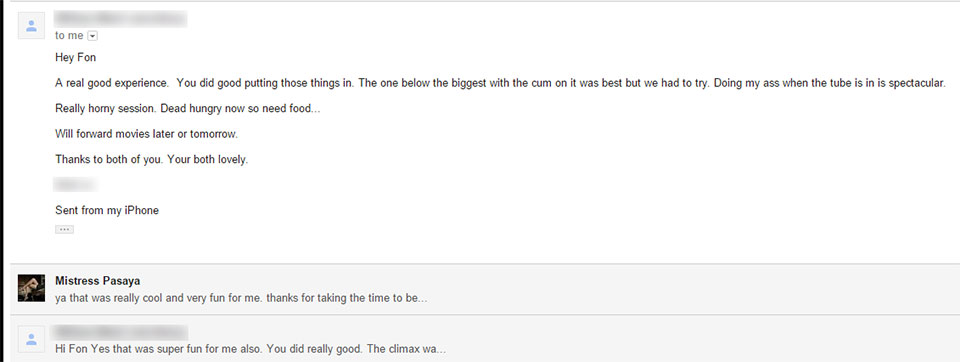Click the bottom message's default avatar icon
Image resolution: width=960 pixels, height=362 pixels.
pos(31,339)
